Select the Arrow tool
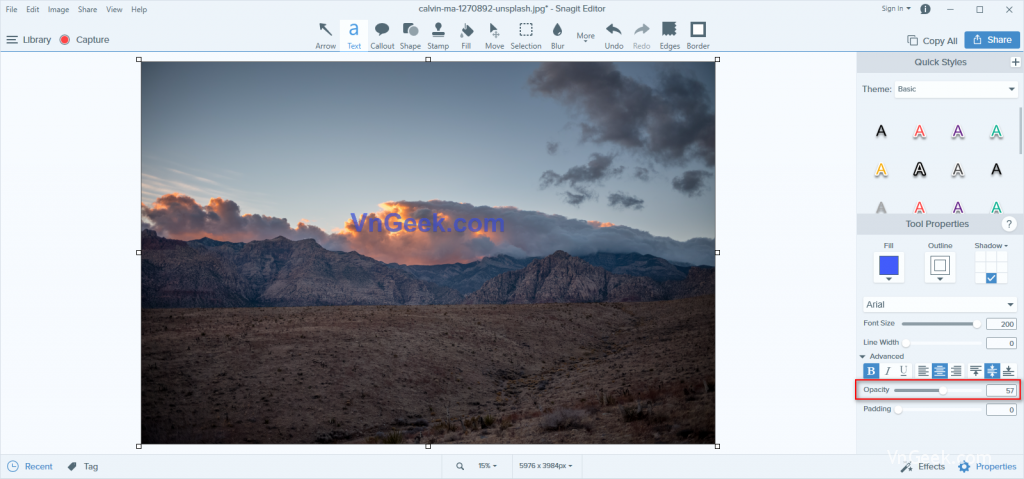1024x479 pixels. (325, 35)
